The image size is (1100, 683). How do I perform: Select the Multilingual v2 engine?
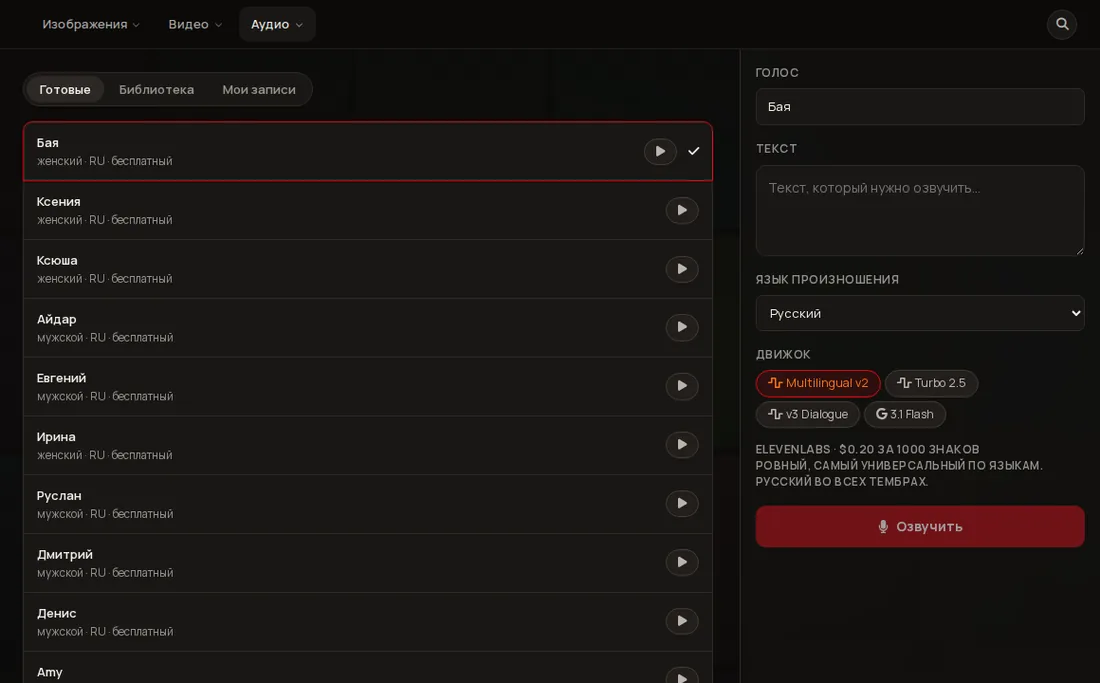[818, 384]
